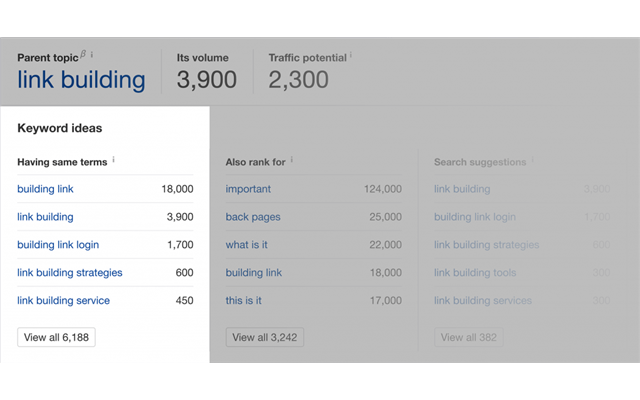The image size is (640, 400).
Task: Click info icon next to Also rank for
Action: pyautogui.click(x=291, y=159)
